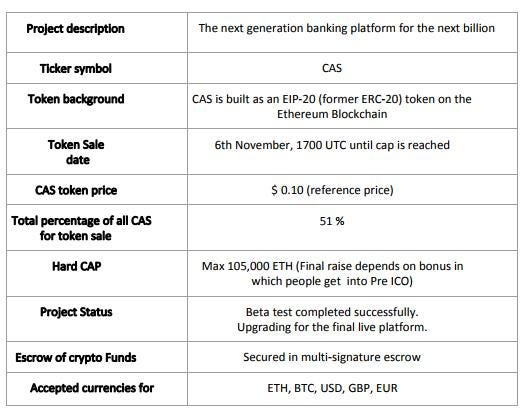
Task: Click 'Beta test completed successfully' text
Action: (332, 312)
